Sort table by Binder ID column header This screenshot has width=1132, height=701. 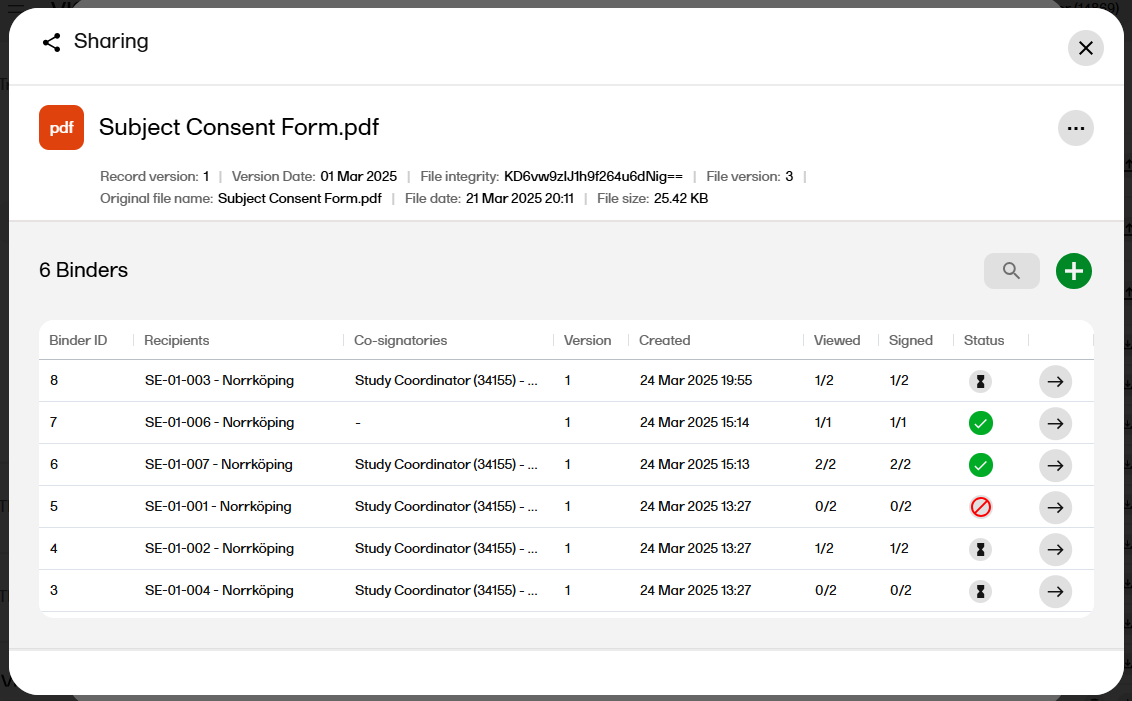pyautogui.click(x=78, y=340)
